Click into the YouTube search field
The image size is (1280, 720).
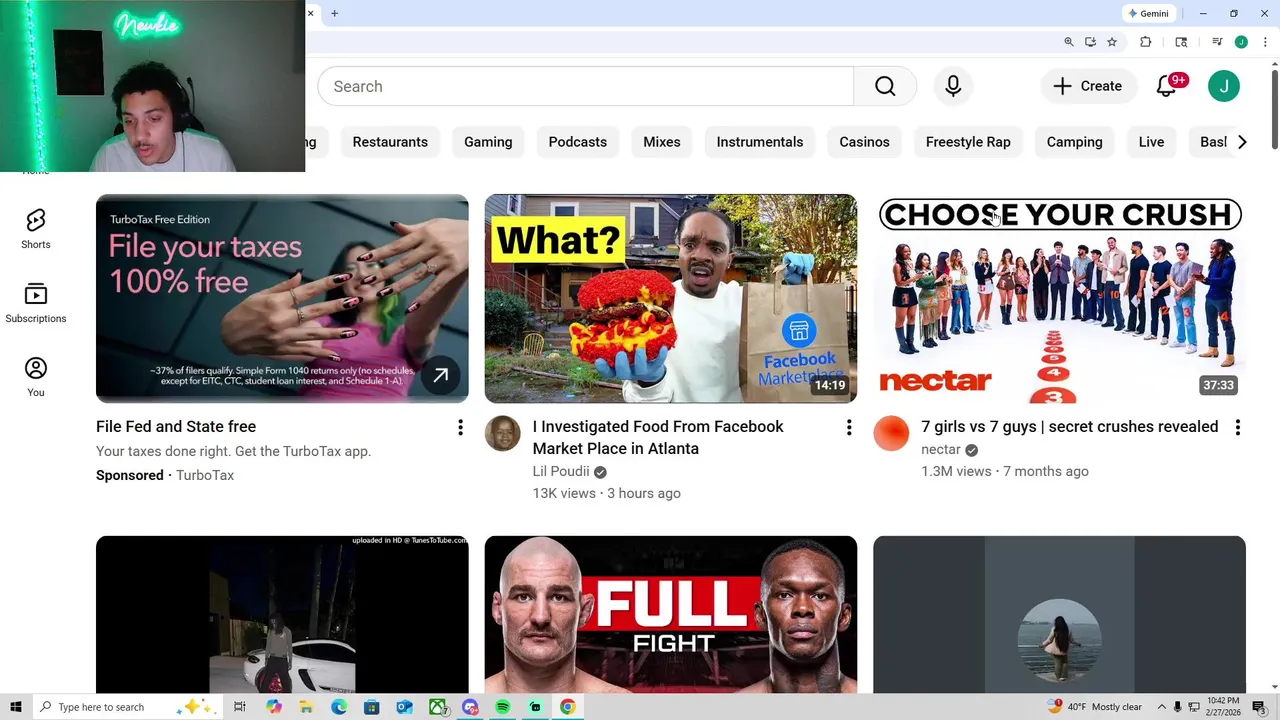586,86
